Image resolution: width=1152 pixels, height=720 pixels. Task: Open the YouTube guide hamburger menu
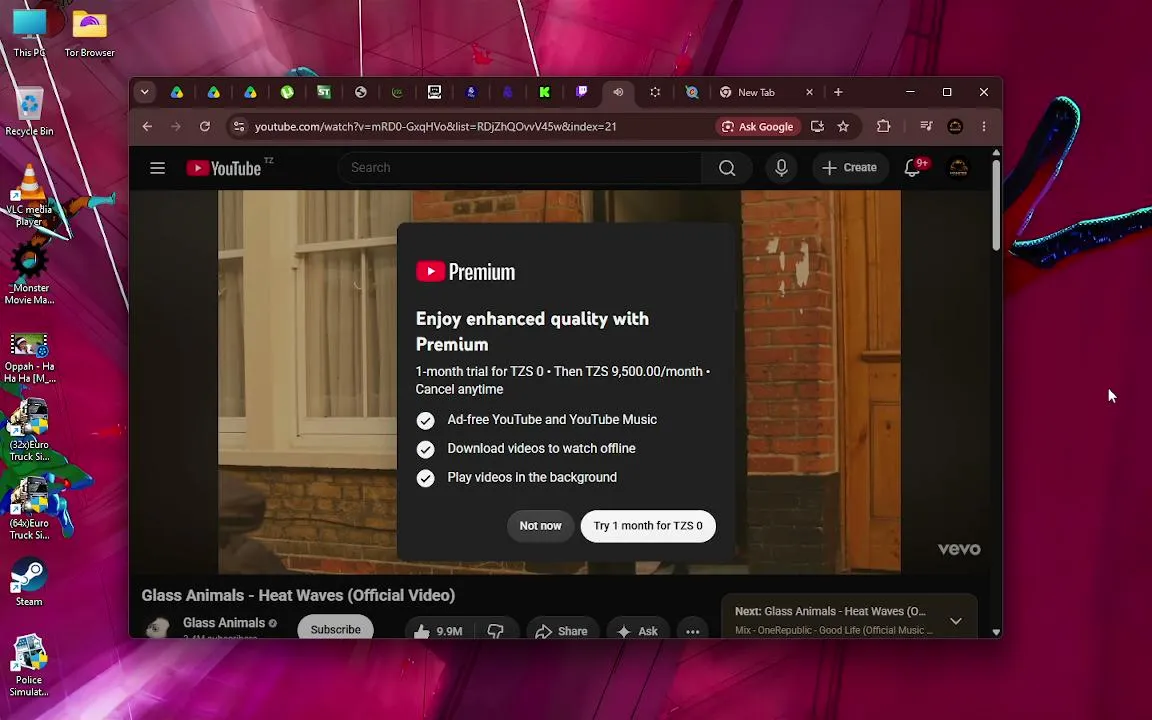click(x=157, y=168)
